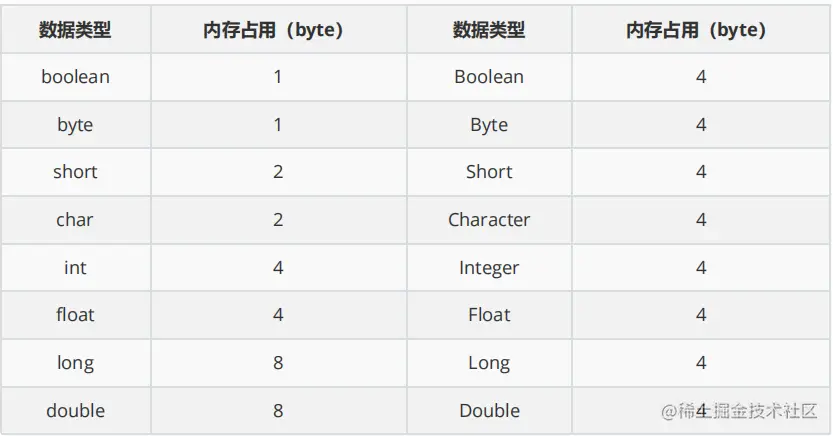Select the Double wrapper class cell
This screenshot has width=833, height=436.
[x=489, y=411]
